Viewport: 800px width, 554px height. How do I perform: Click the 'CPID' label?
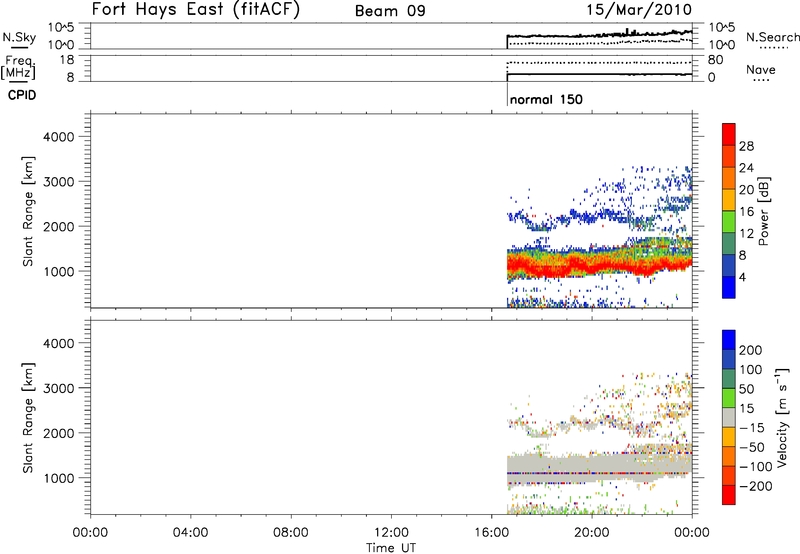tap(22, 95)
